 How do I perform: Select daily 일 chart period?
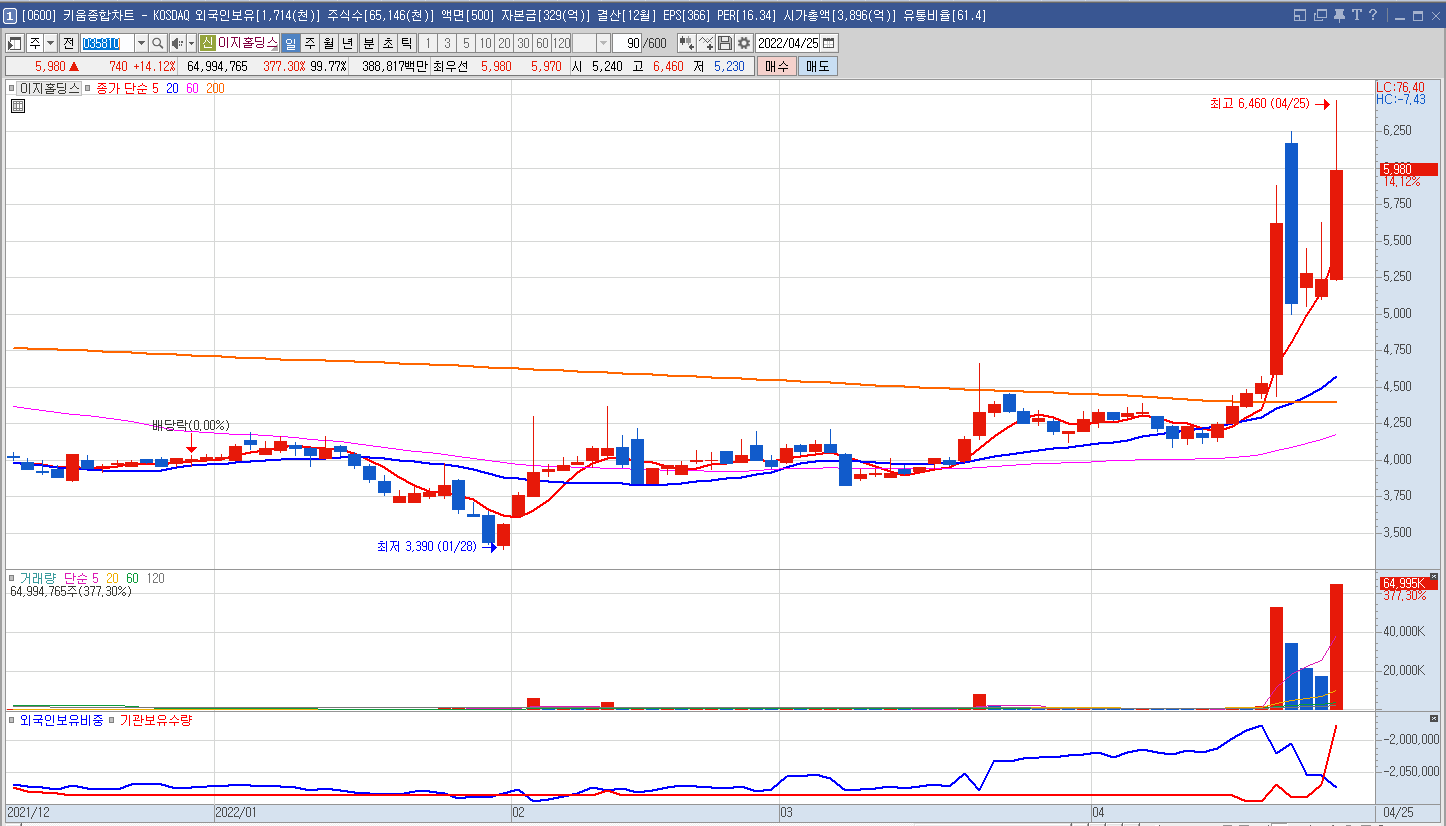[x=290, y=43]
